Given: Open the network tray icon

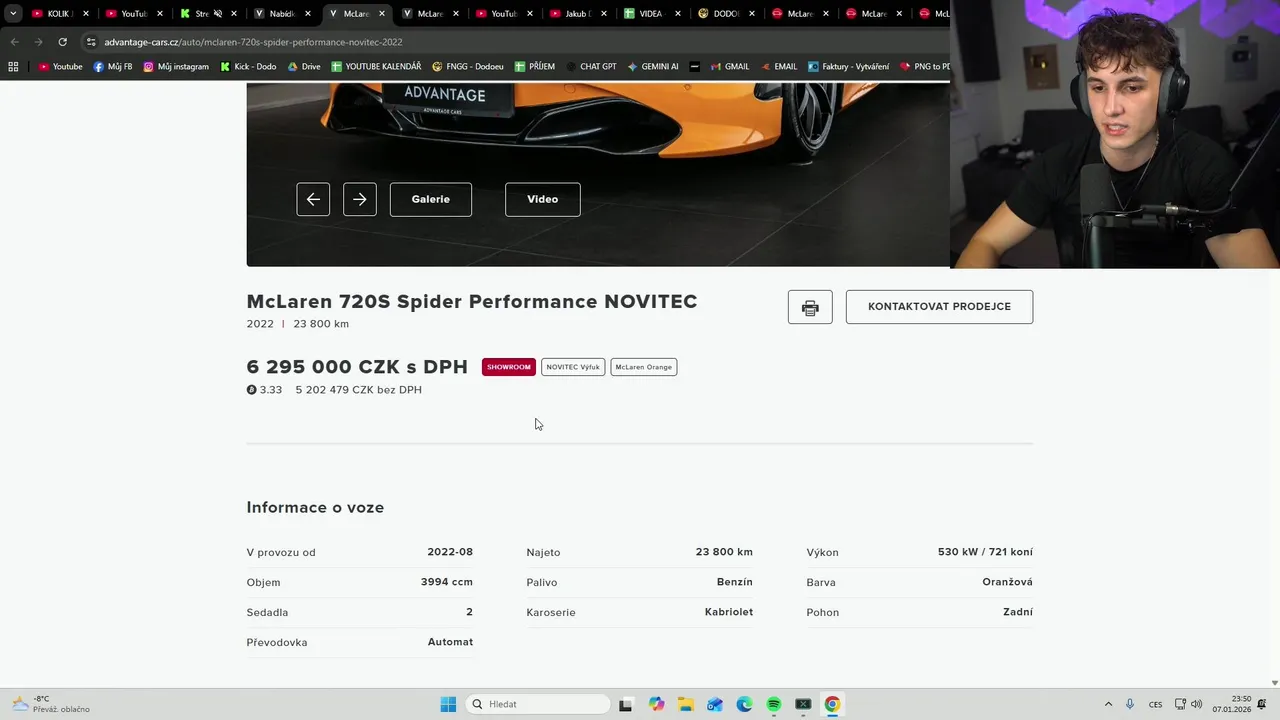Looking at the screenshot, I should 1180,704.
